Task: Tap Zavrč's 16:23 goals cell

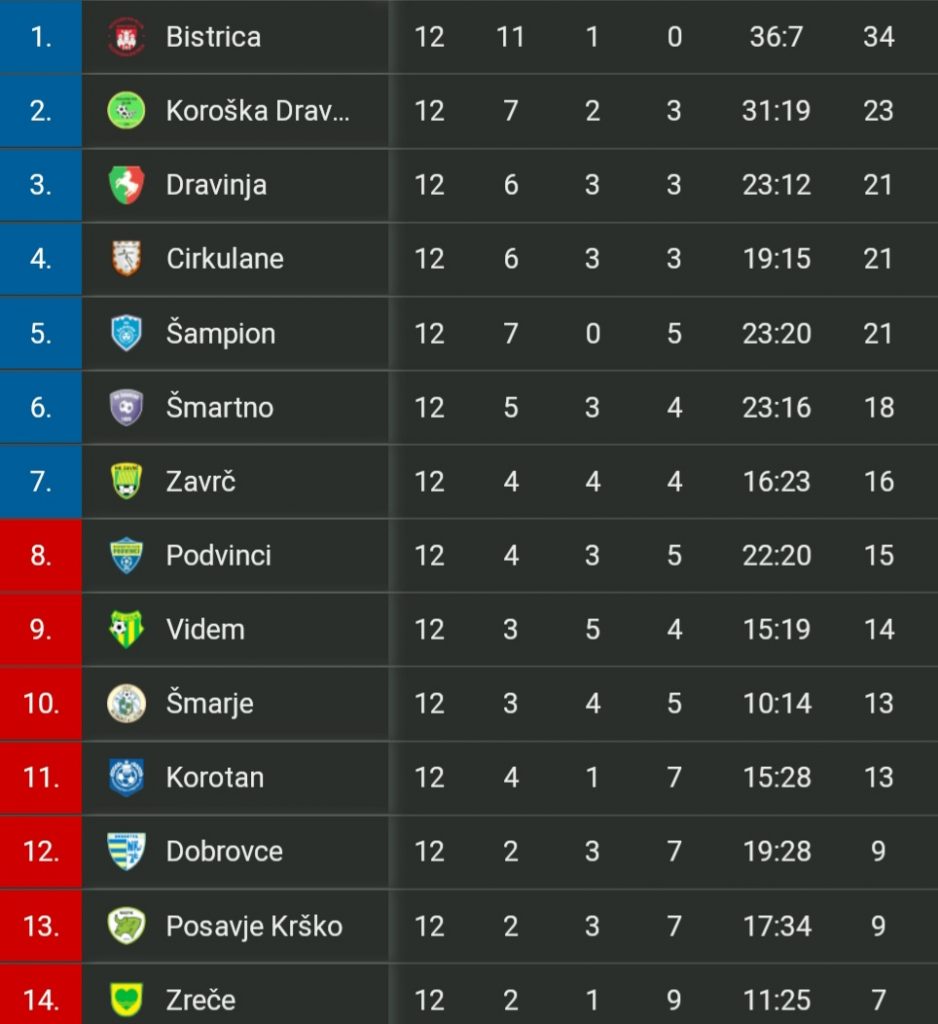Action: tap(777, 481)
